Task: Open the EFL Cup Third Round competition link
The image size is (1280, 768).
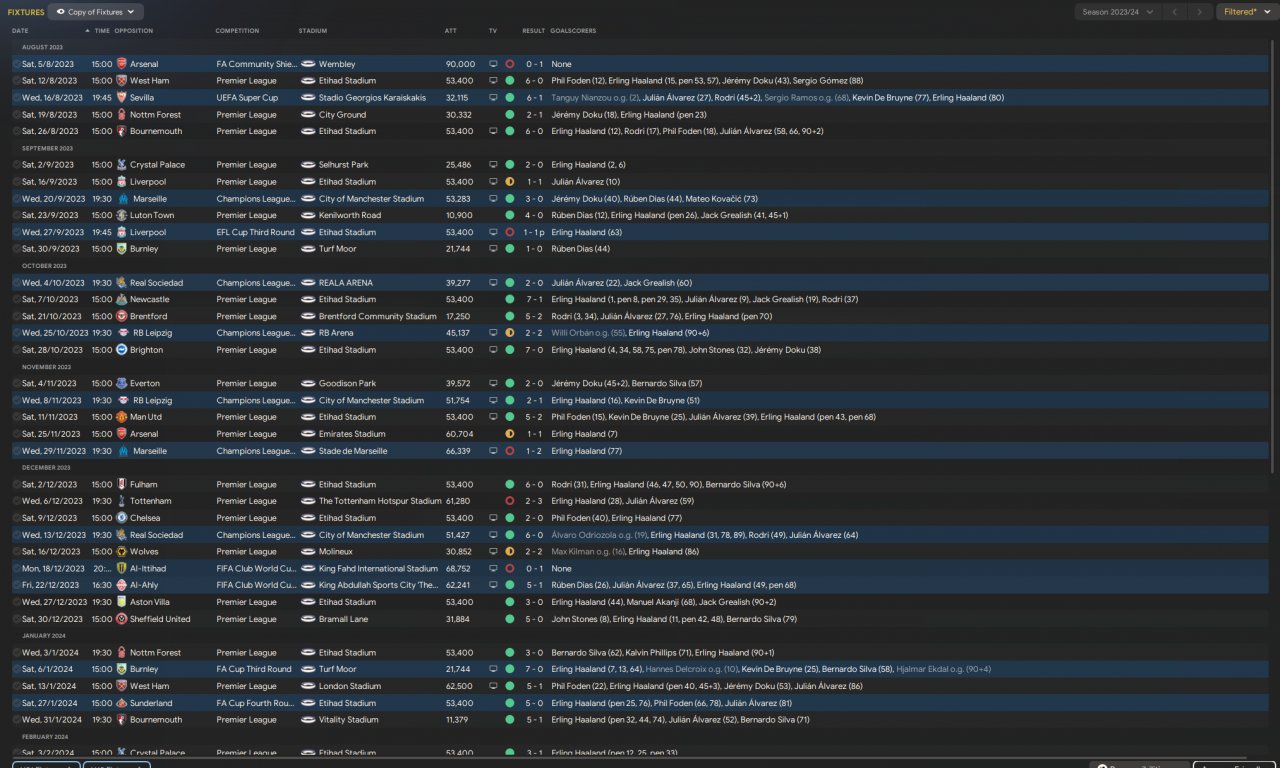Action: [x=255, y=232]
